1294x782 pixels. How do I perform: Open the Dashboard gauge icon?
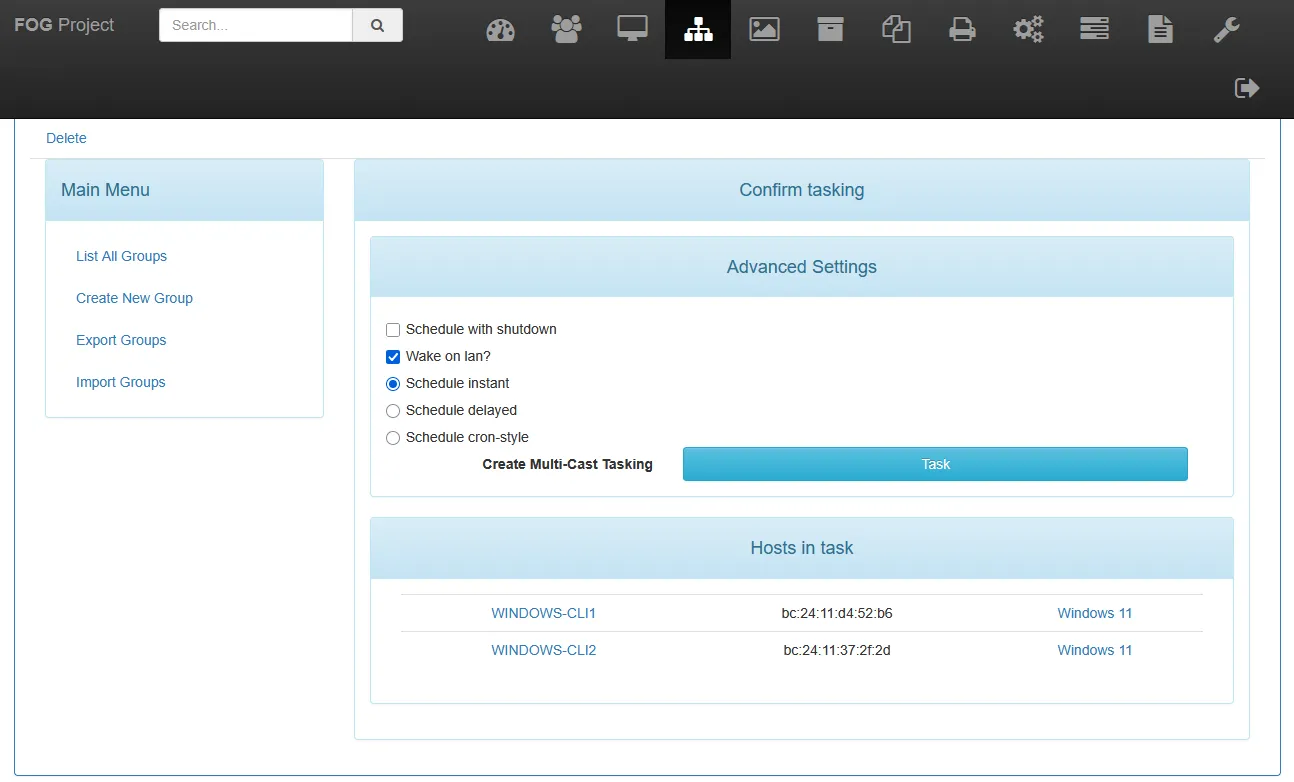[x=500, y=30]
